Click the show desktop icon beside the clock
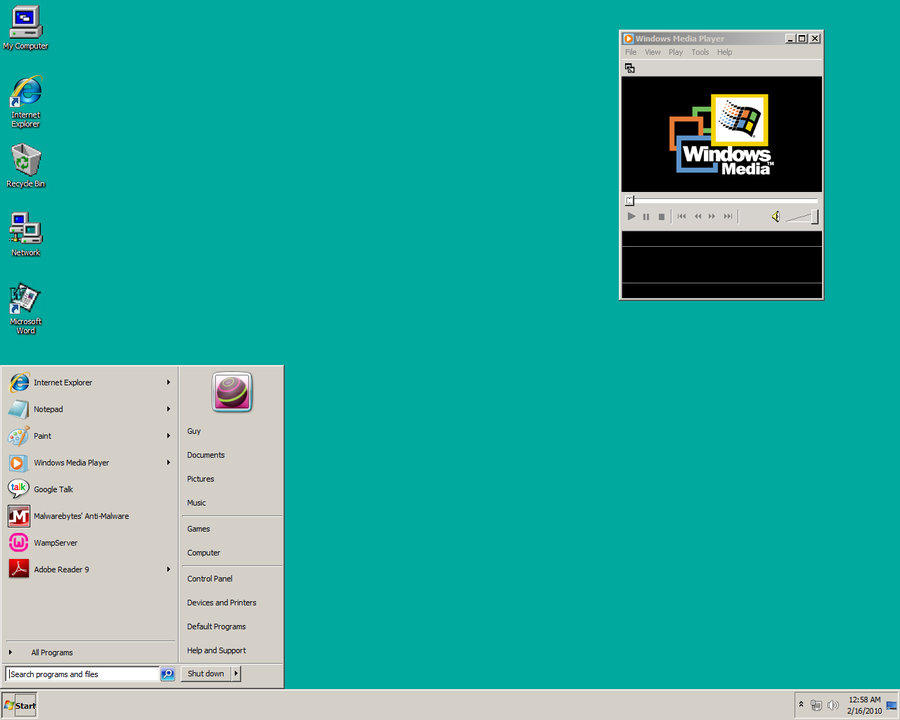The height and width of the screenshot is (720, 900). [x=891, y=705]
